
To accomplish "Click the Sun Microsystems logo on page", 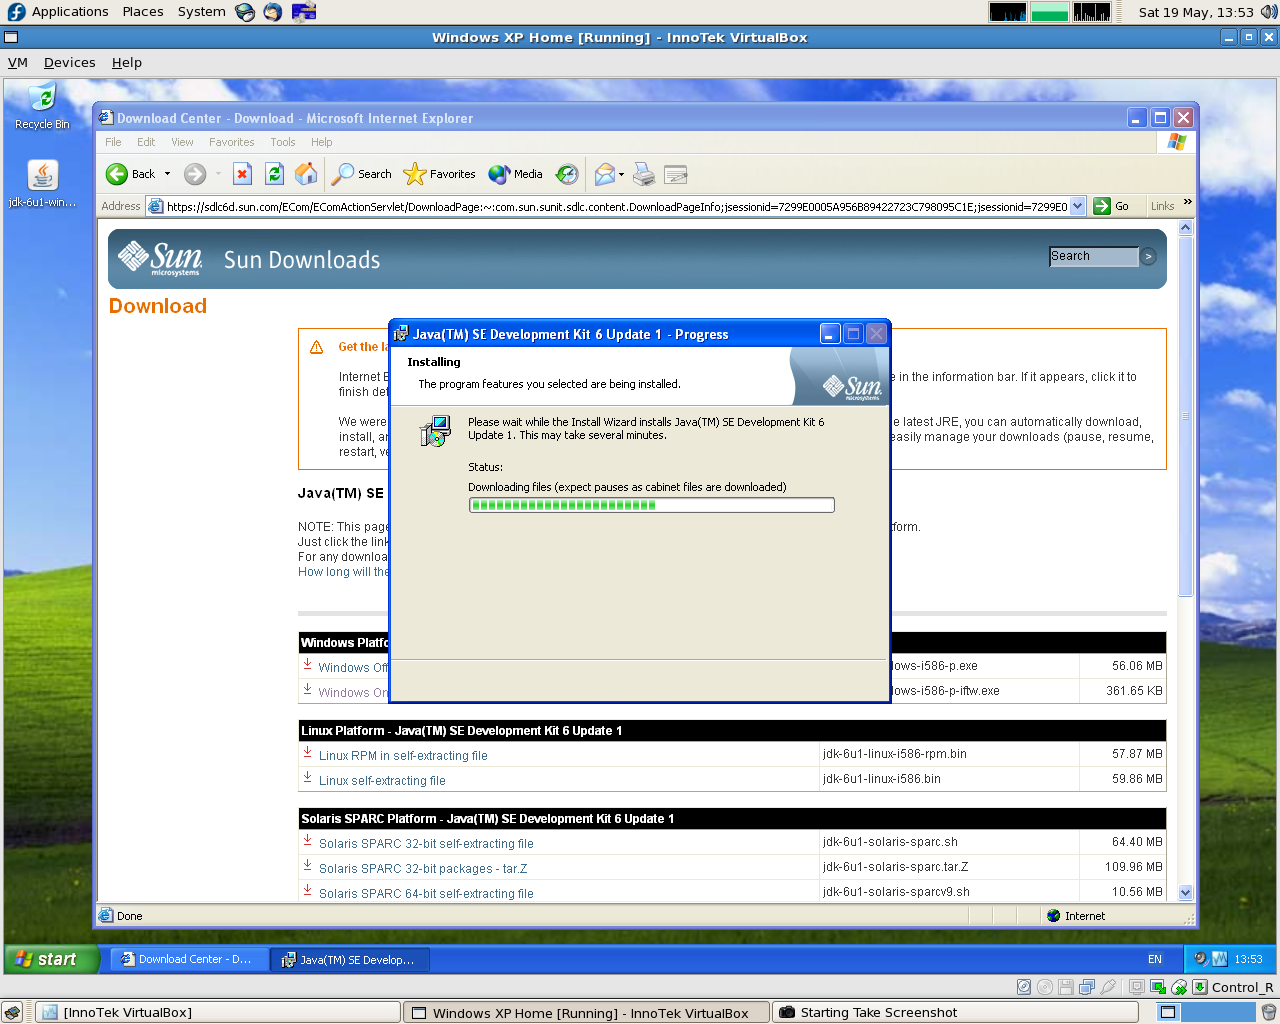I will [x=160, y=258].
